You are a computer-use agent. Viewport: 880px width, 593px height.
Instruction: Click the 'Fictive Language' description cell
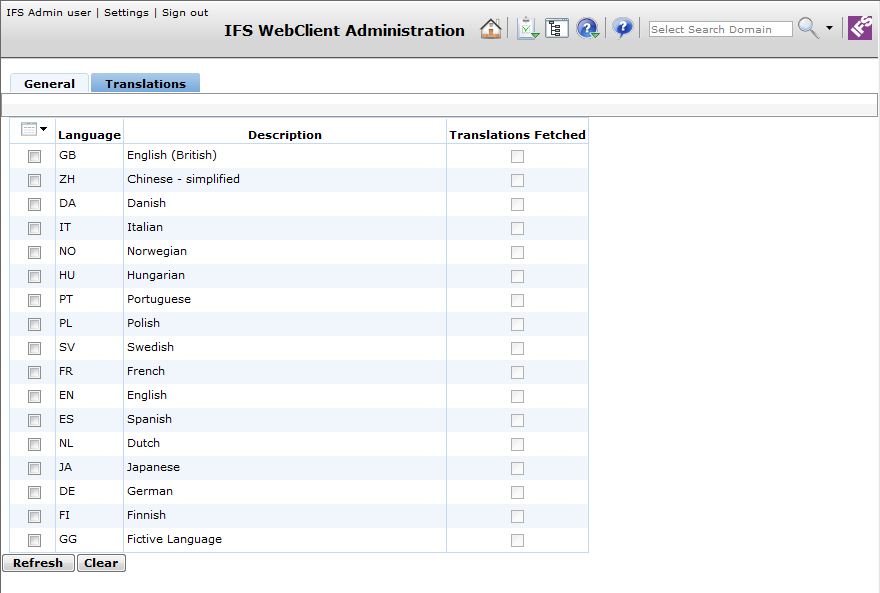(x=285, y=539)
